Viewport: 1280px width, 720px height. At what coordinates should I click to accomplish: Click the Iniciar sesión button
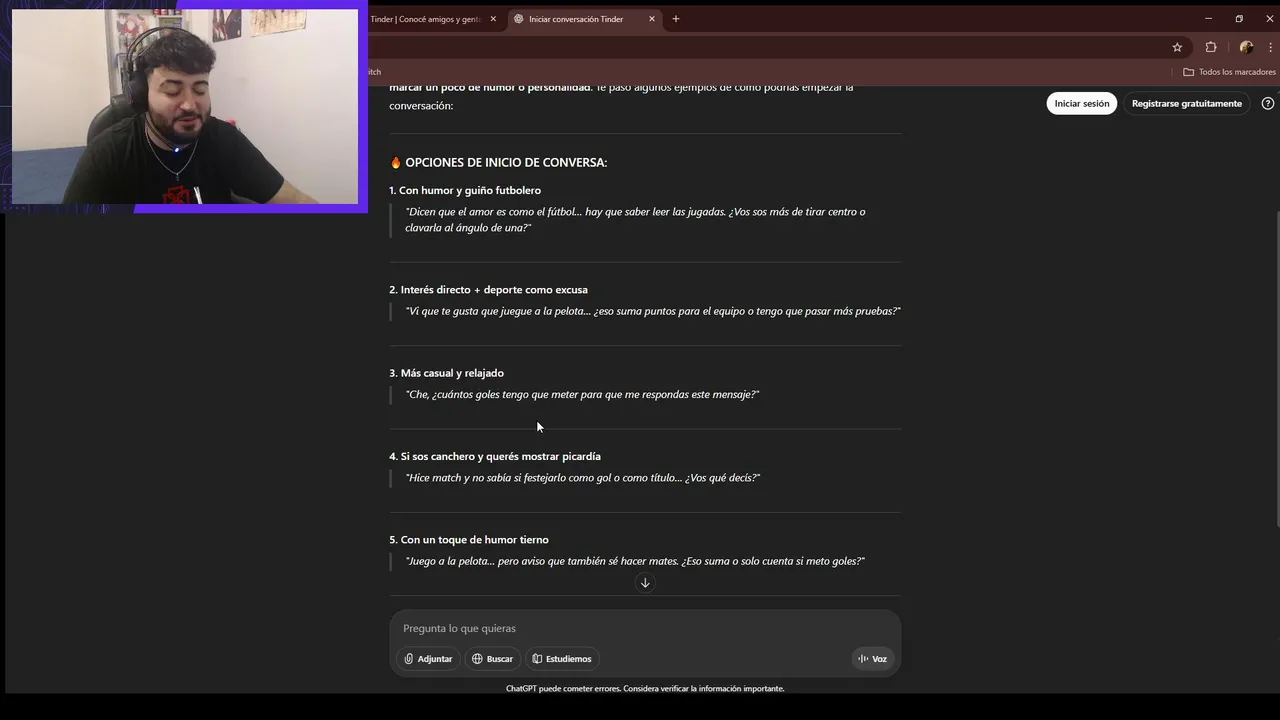click(x=1082, y=103)
